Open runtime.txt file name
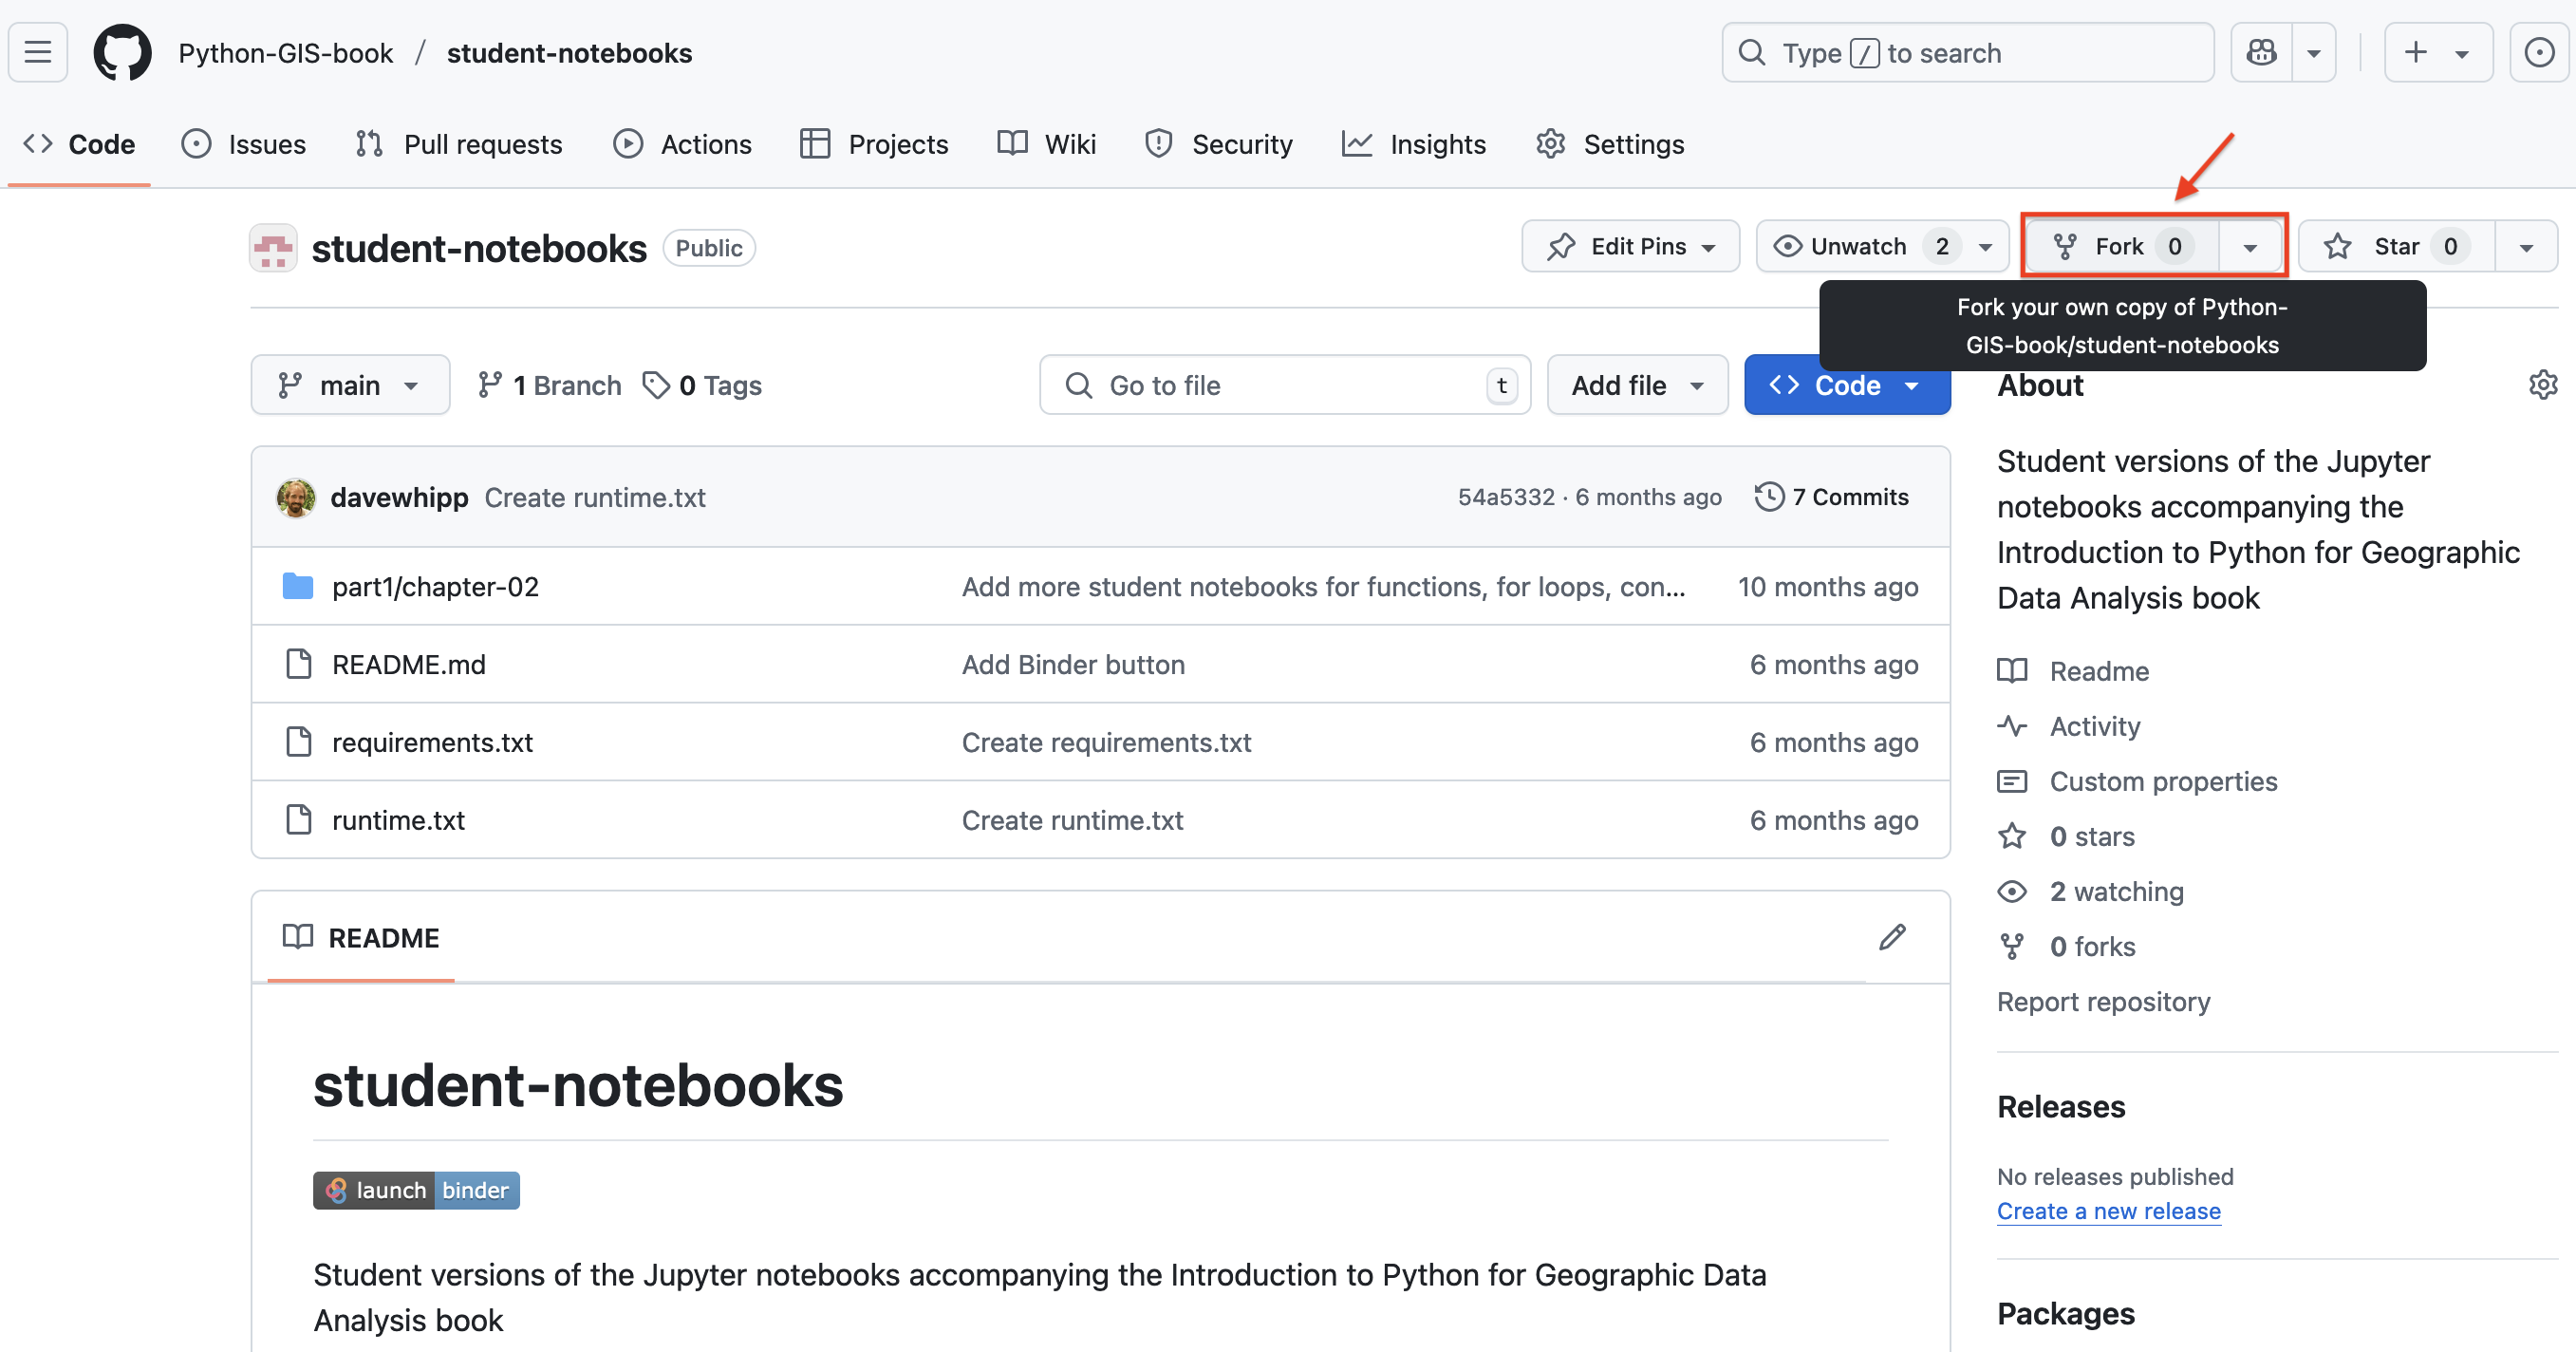Viewport: 2576px width, 1352px height. point(398,820)
